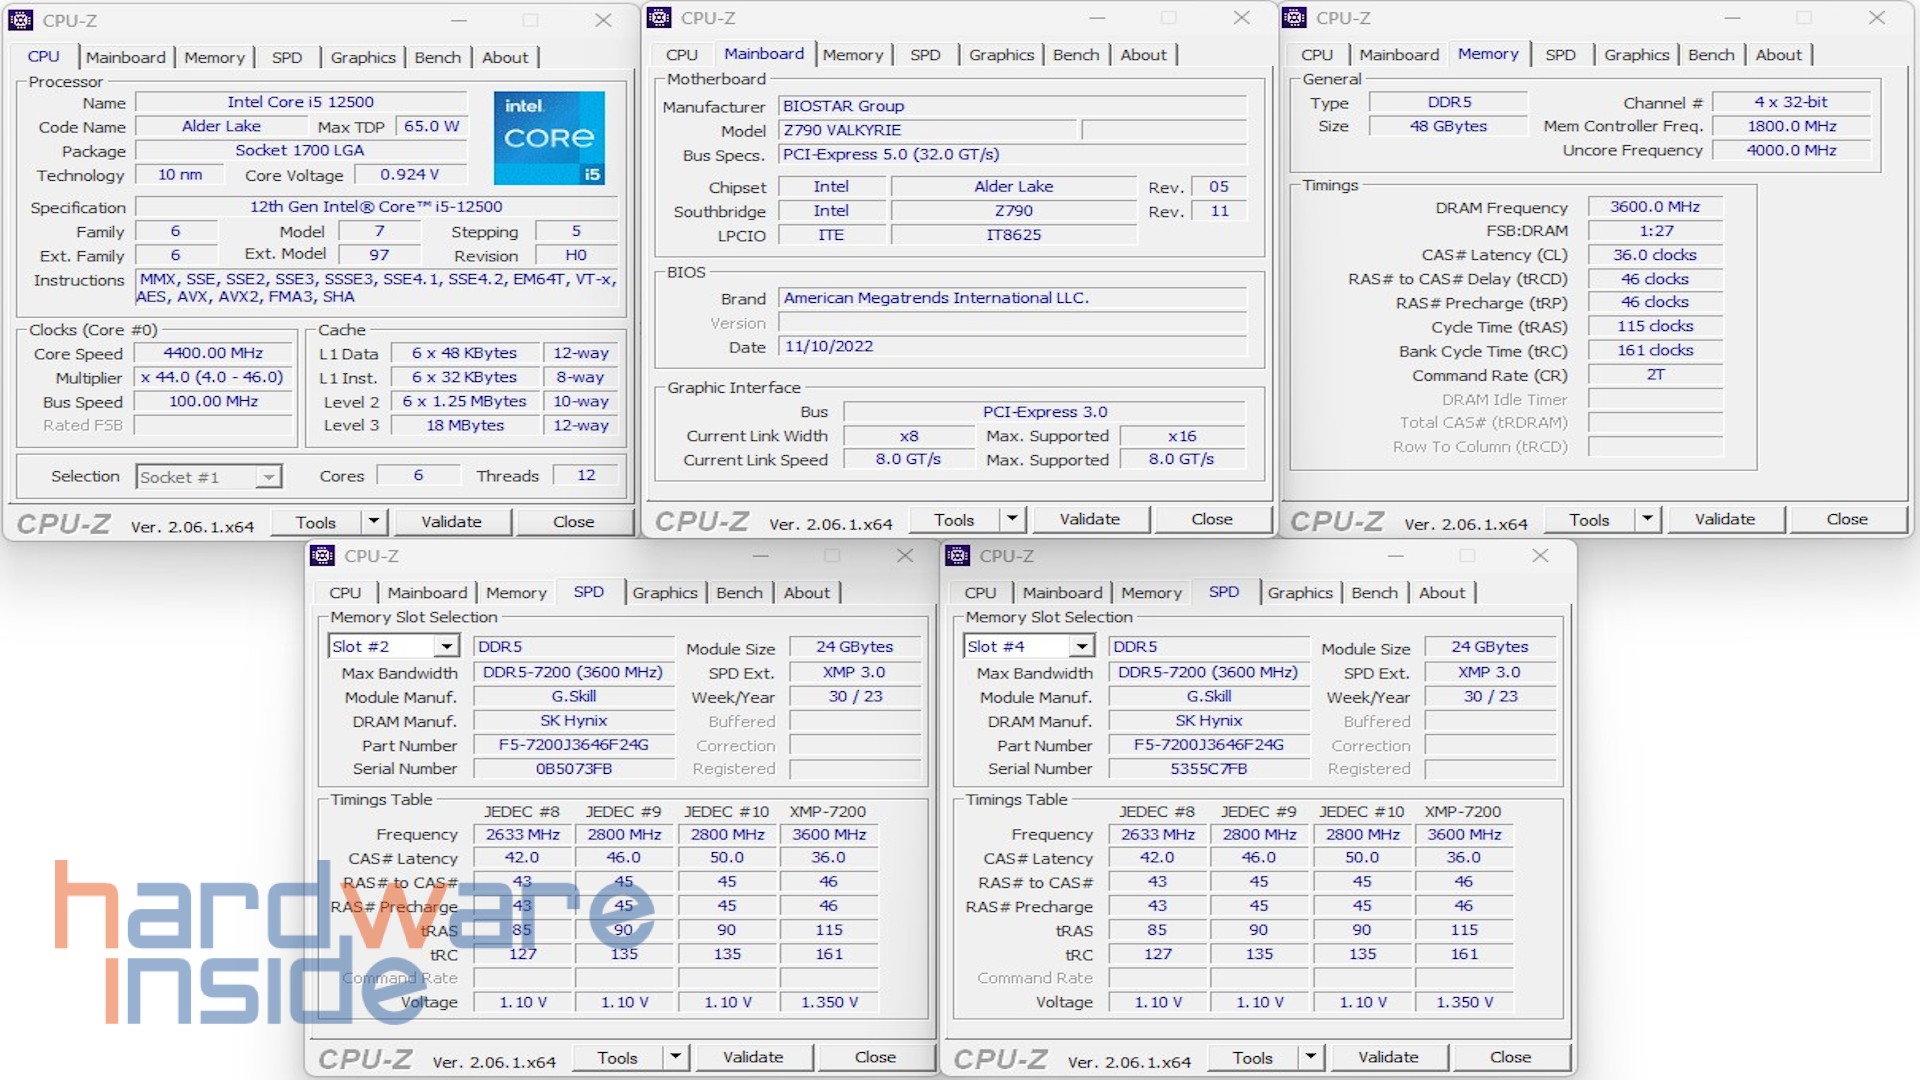Click serial number 5355C7FB in Slot #4 window
The image size is (1920, 1080).
click(1209, 769)
